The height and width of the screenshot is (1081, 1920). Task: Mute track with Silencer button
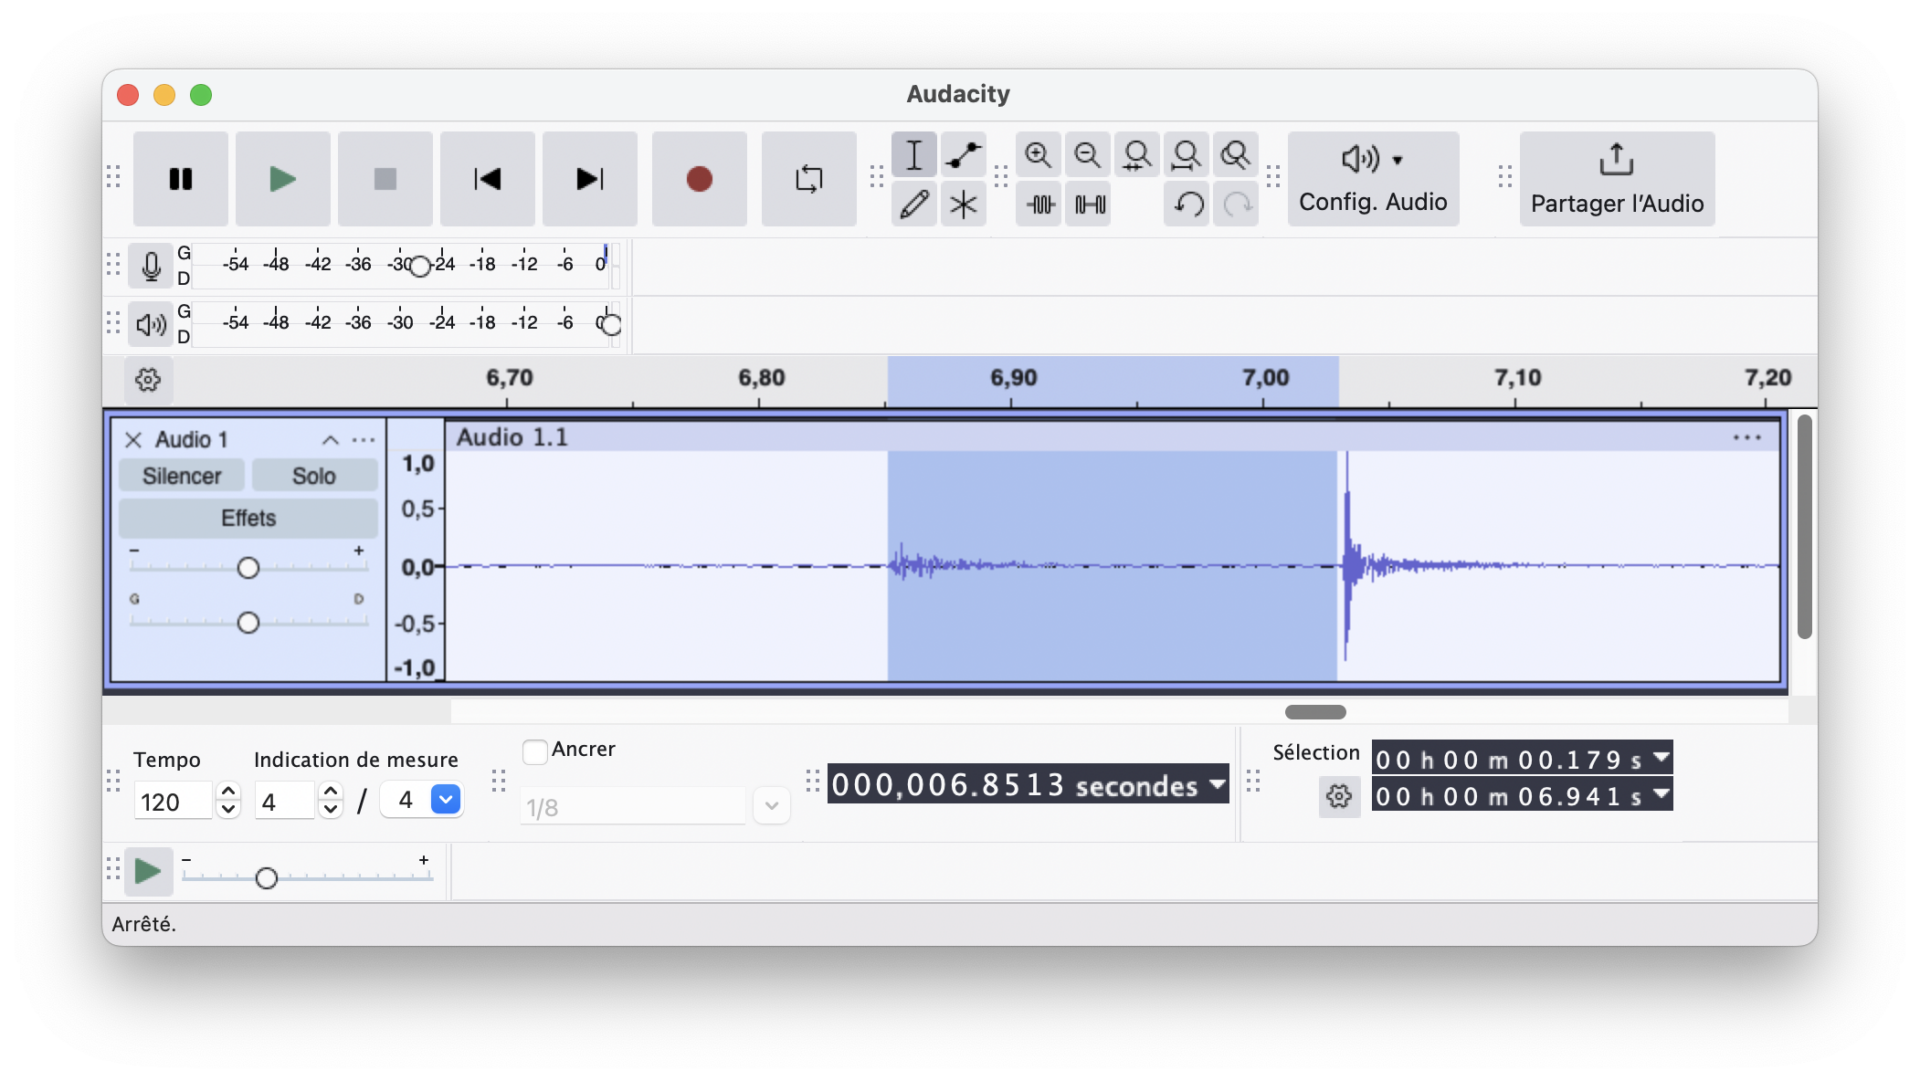tap(182, 476)
